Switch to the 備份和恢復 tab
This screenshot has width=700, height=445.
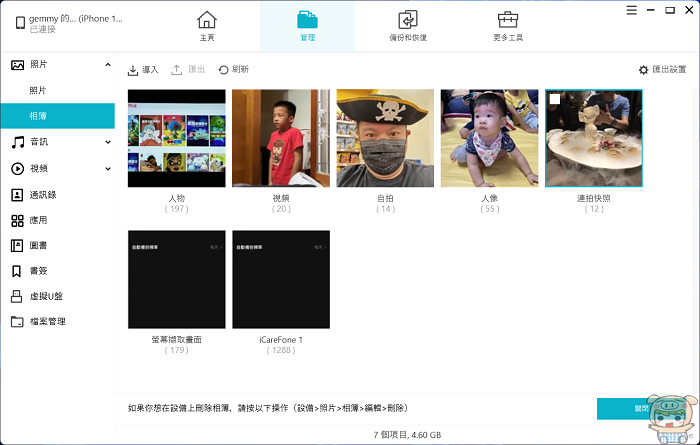(x=407, y=26)
